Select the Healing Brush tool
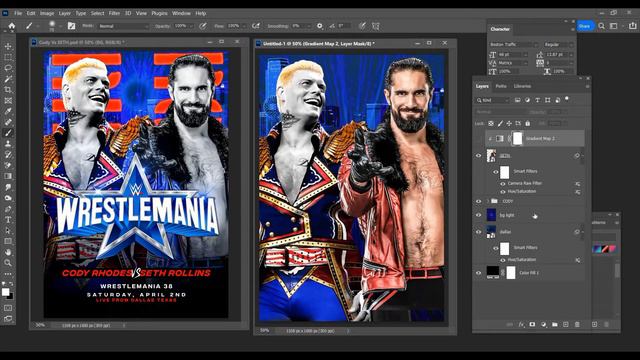 pyautogui.click(x=8, y=122)
